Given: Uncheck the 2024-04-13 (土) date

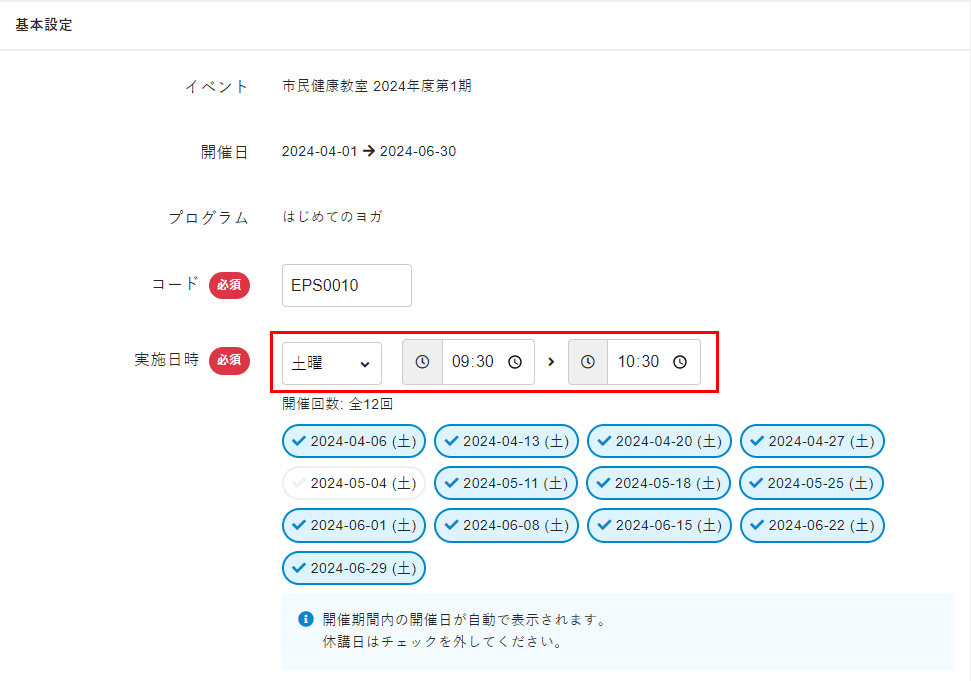Looking at the screenshot, I should (506, 441).
